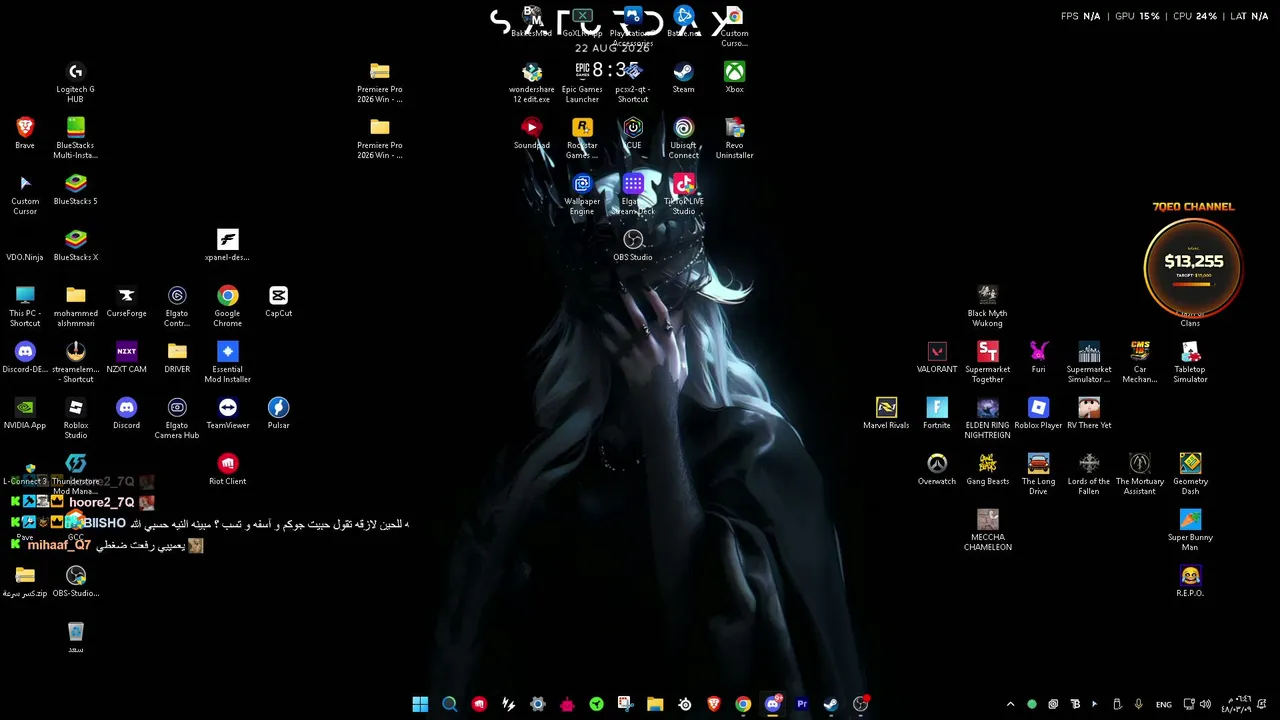The width and height of the screenshot is (1280, 720).
Task: Launch Geometry Dash from the desktop
Action: (x=1190, y=473)
